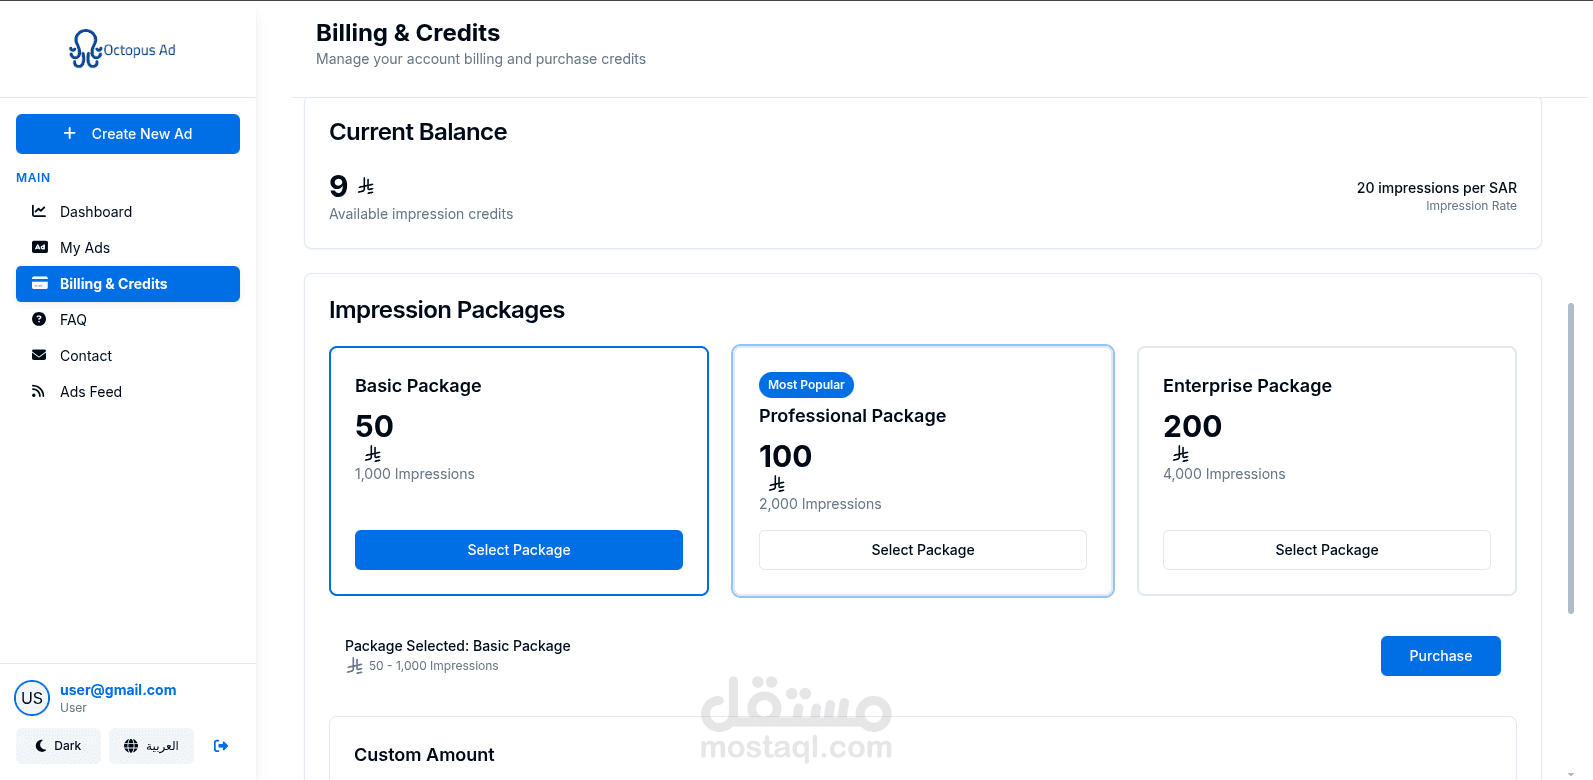The image size is (1593, 780).
Task: Go to the Ads Feed page
Action: tap(91, 392)
